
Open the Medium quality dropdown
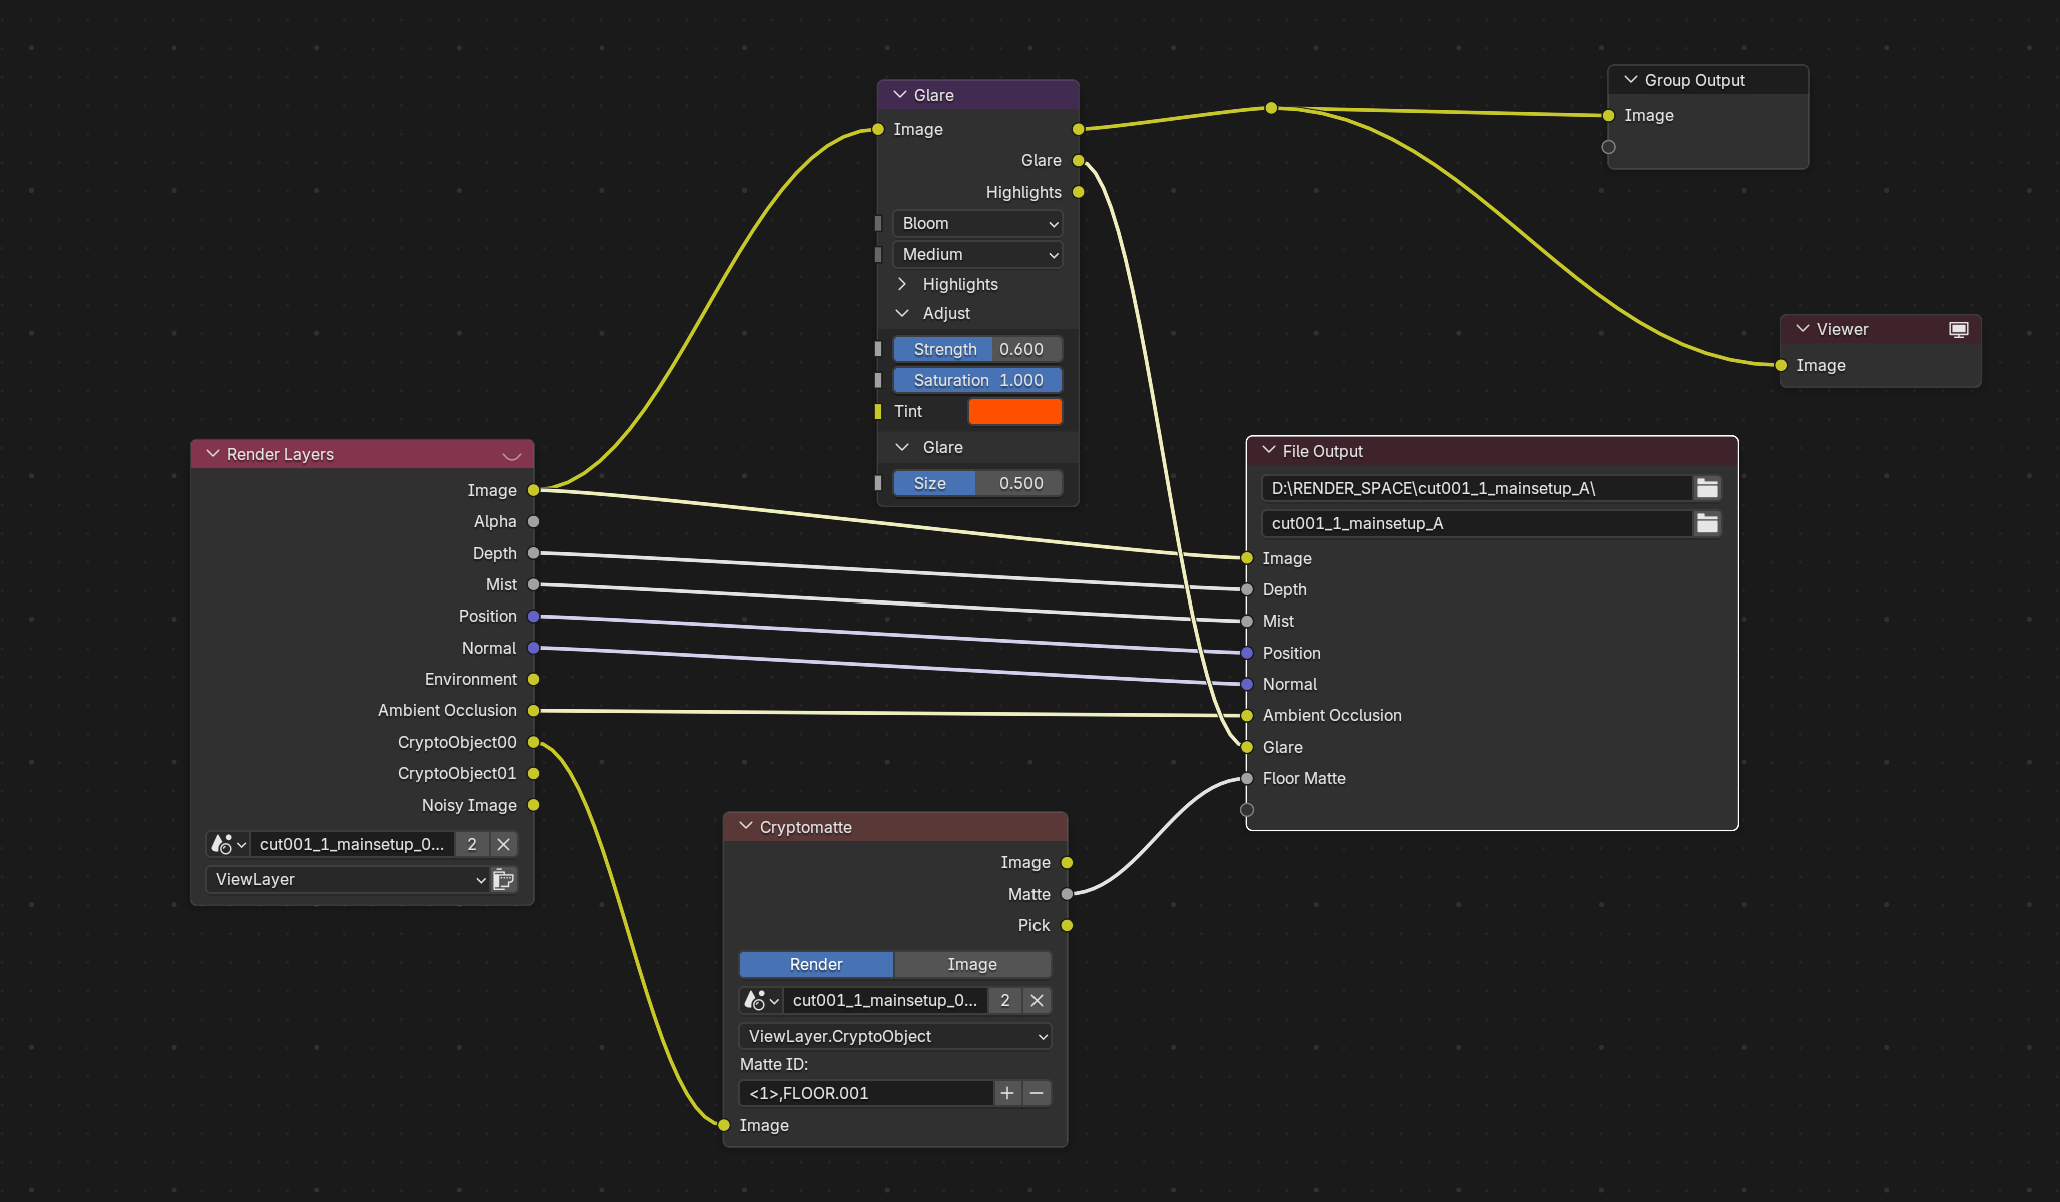pos(977,254)
